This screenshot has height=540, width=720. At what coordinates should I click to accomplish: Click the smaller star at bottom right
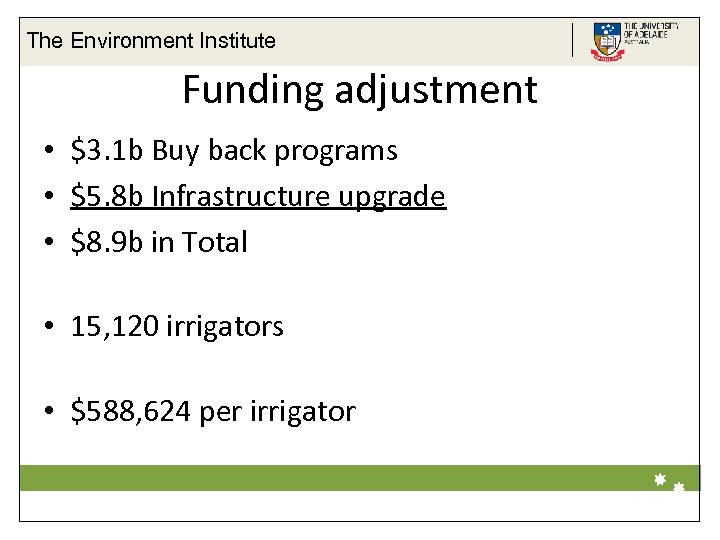tap(679, 487)
